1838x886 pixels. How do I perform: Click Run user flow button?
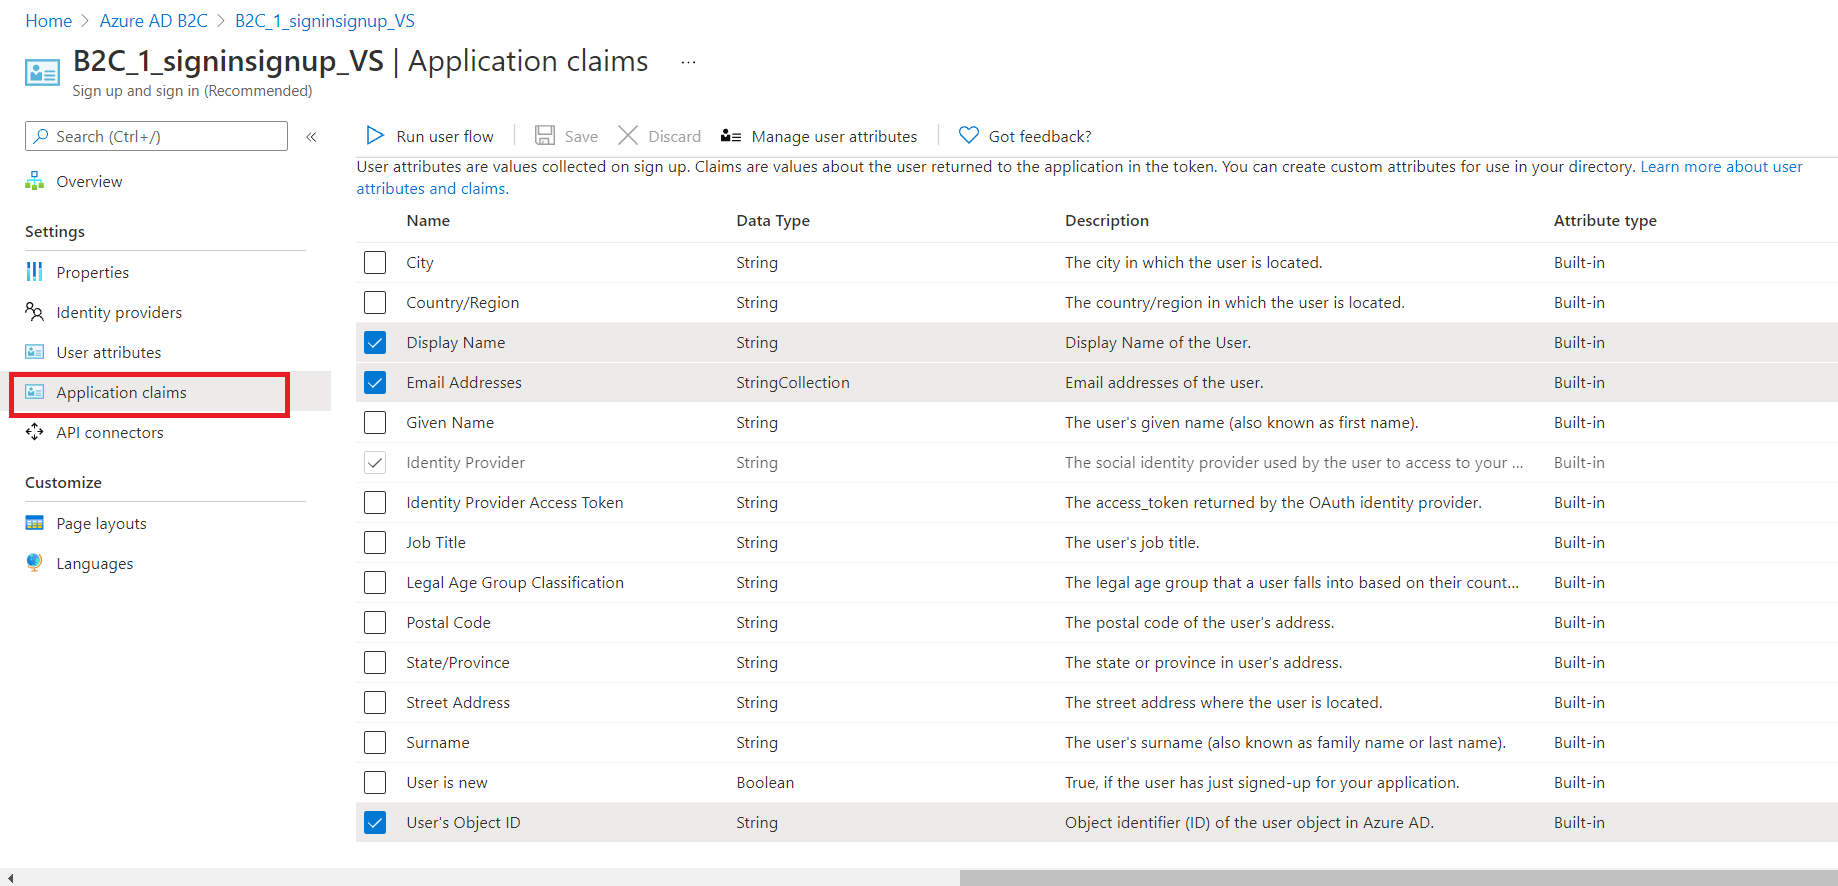pos(430,136)
